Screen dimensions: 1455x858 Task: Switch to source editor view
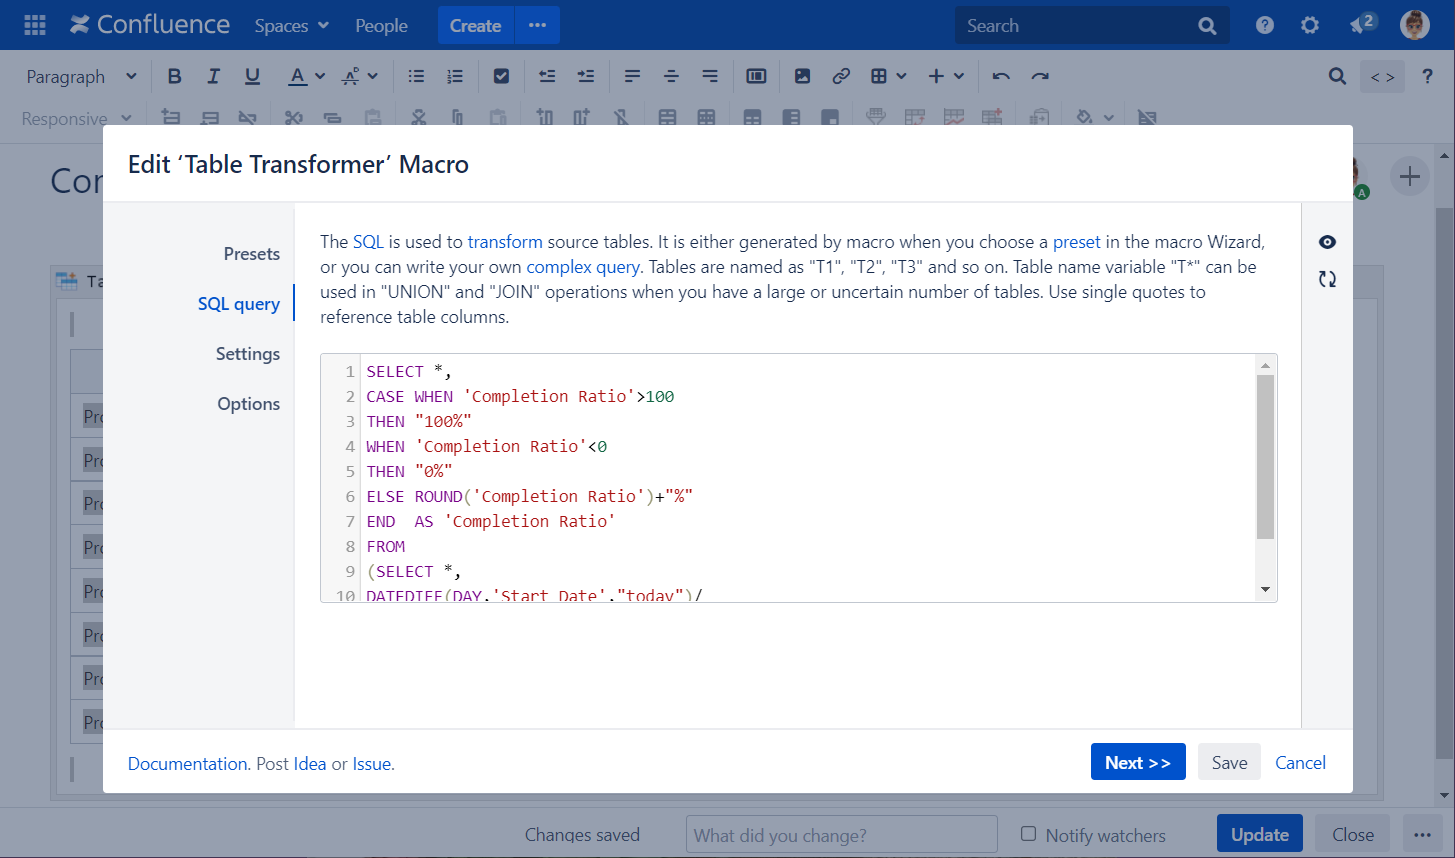(1382, 77)
